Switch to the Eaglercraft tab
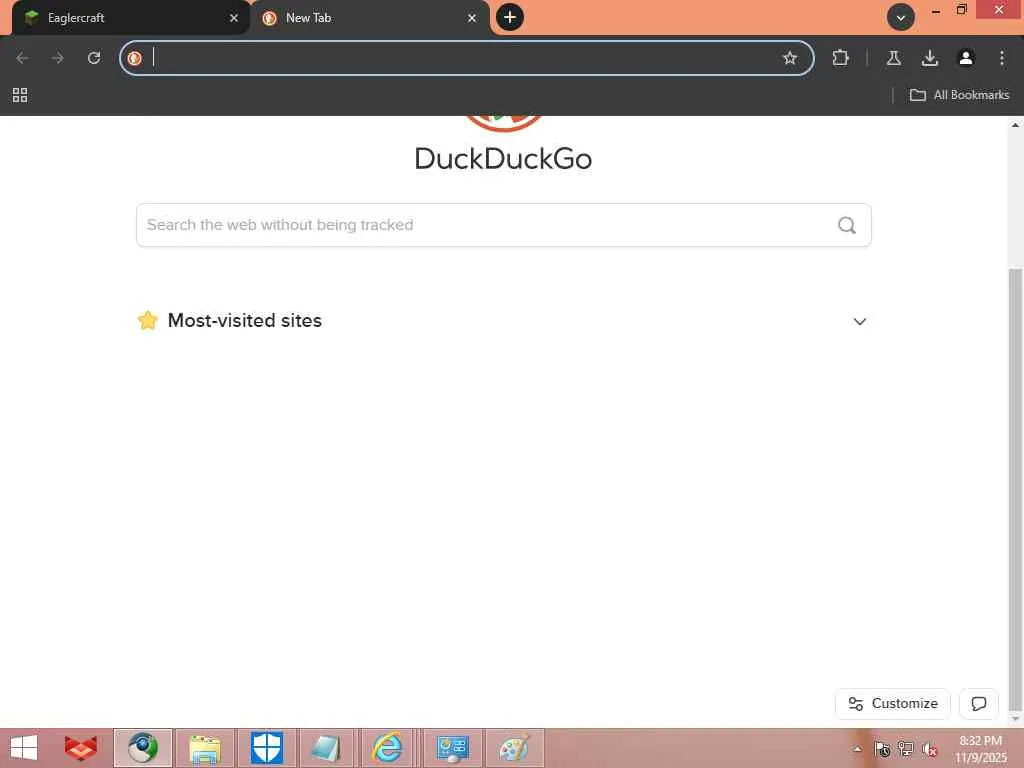 129,18
